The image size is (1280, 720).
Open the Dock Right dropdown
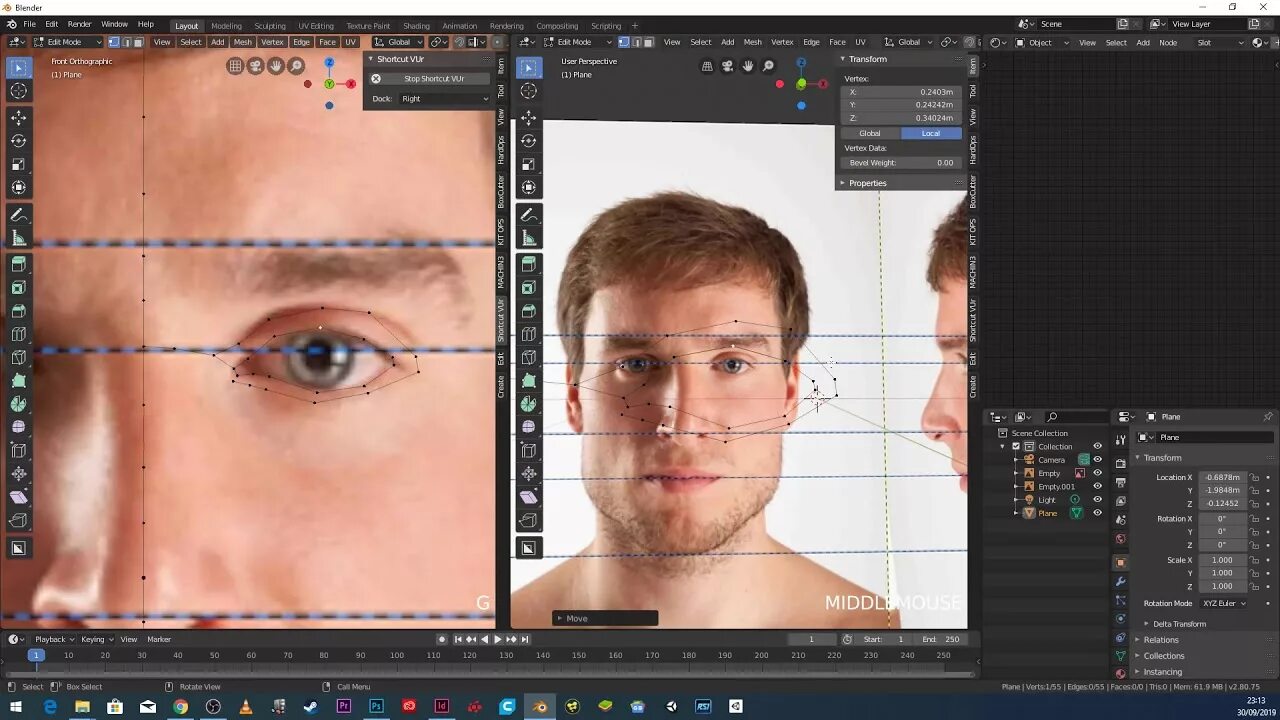pyautogui.click(x=444, y=99)
